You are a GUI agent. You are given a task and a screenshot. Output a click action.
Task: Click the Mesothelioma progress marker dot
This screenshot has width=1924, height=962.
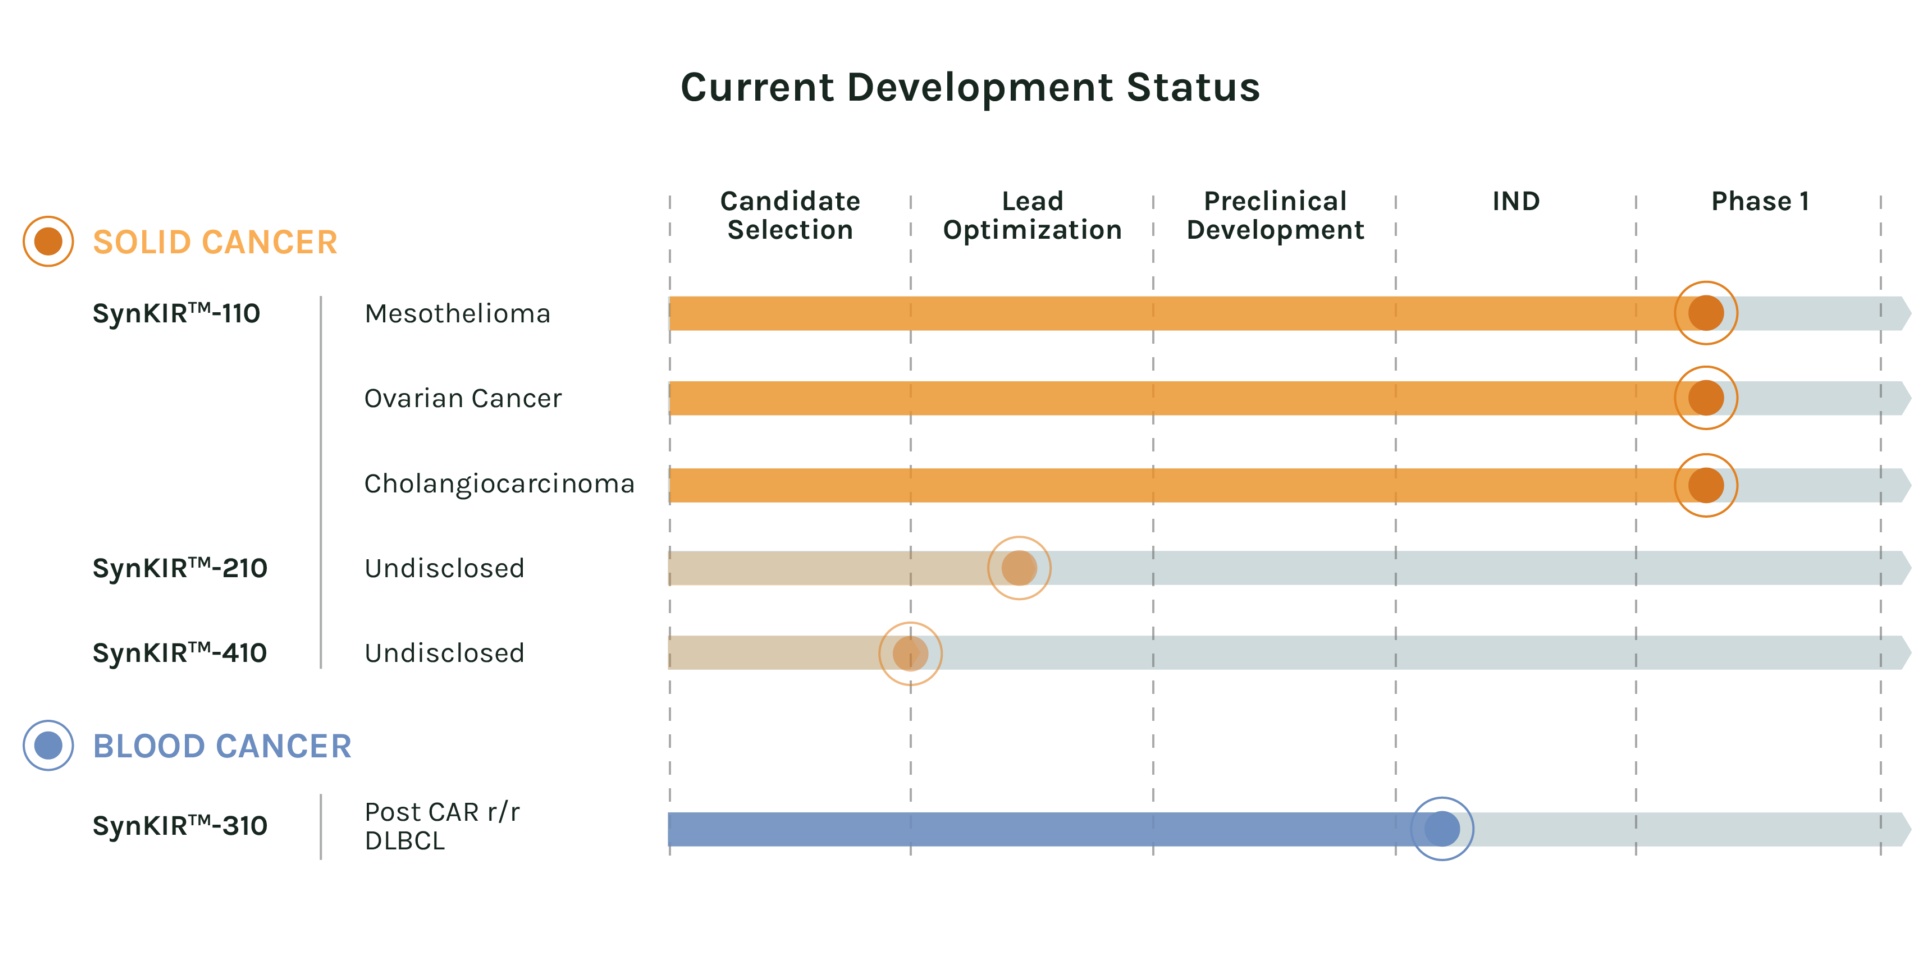click(1705, 313)
